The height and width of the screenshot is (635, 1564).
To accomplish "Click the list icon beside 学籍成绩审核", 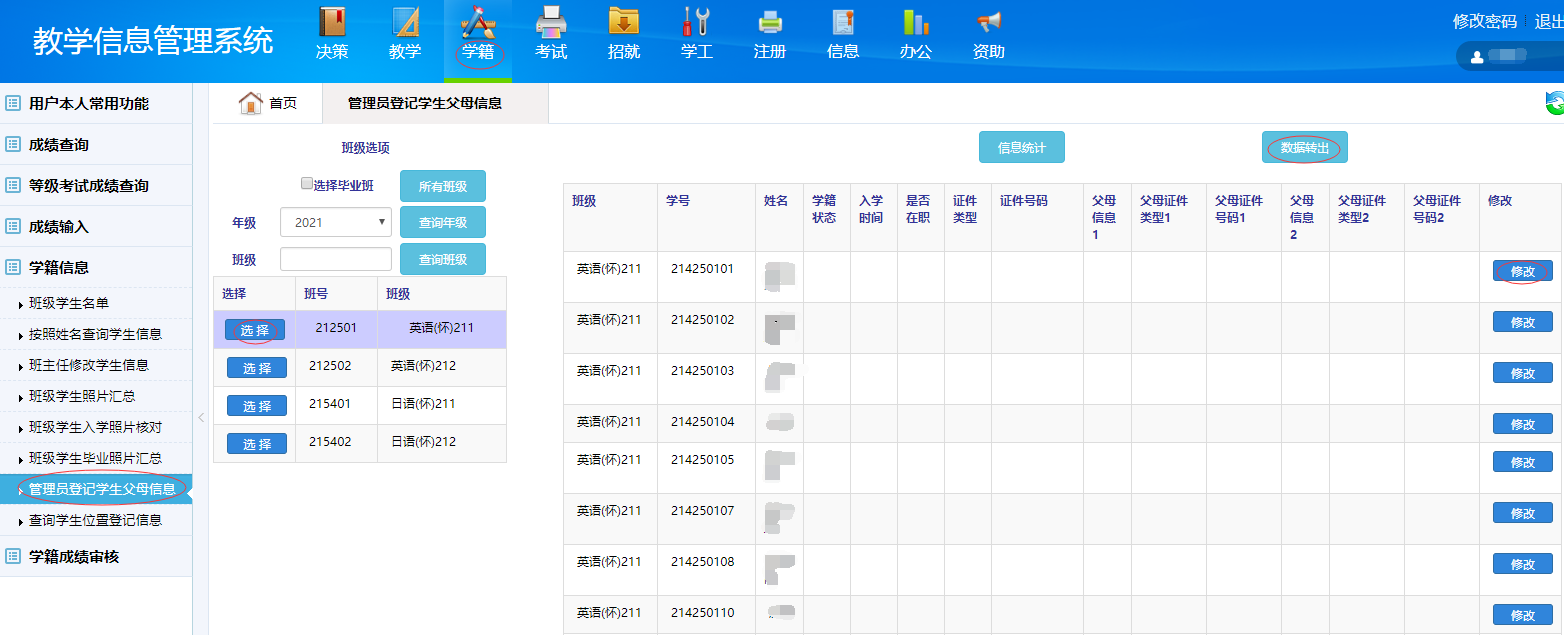I will tap(13, 556).
